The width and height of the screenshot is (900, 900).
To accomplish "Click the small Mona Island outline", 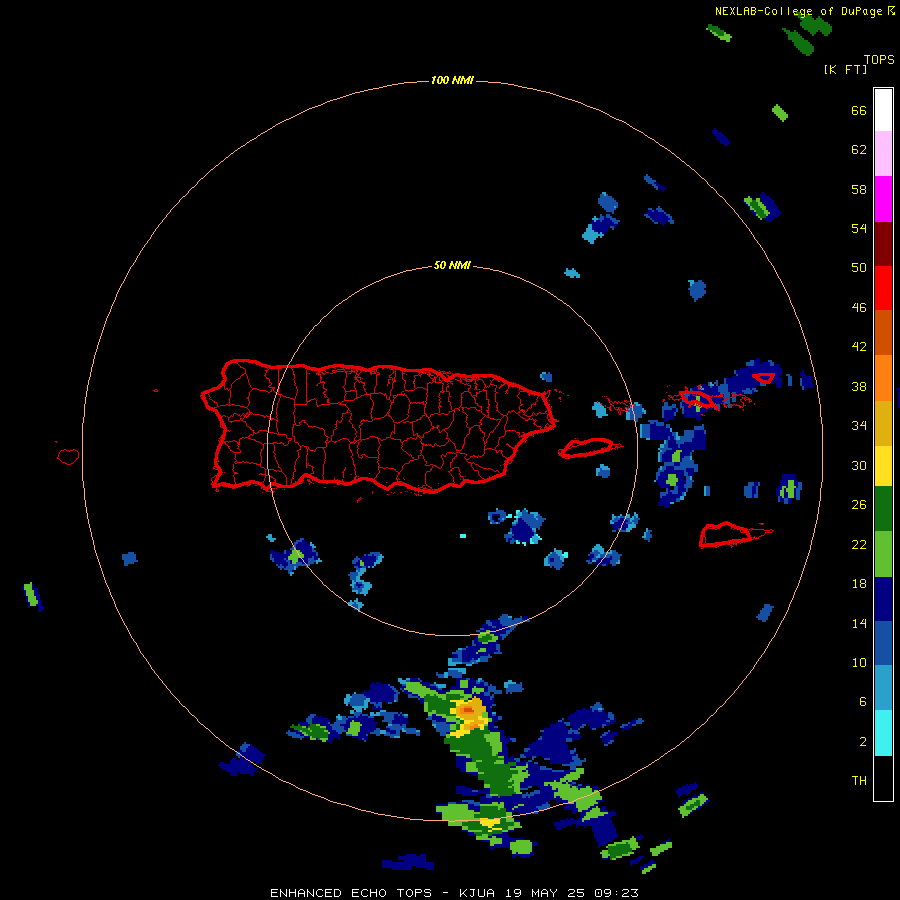I will tap(68, 456).
